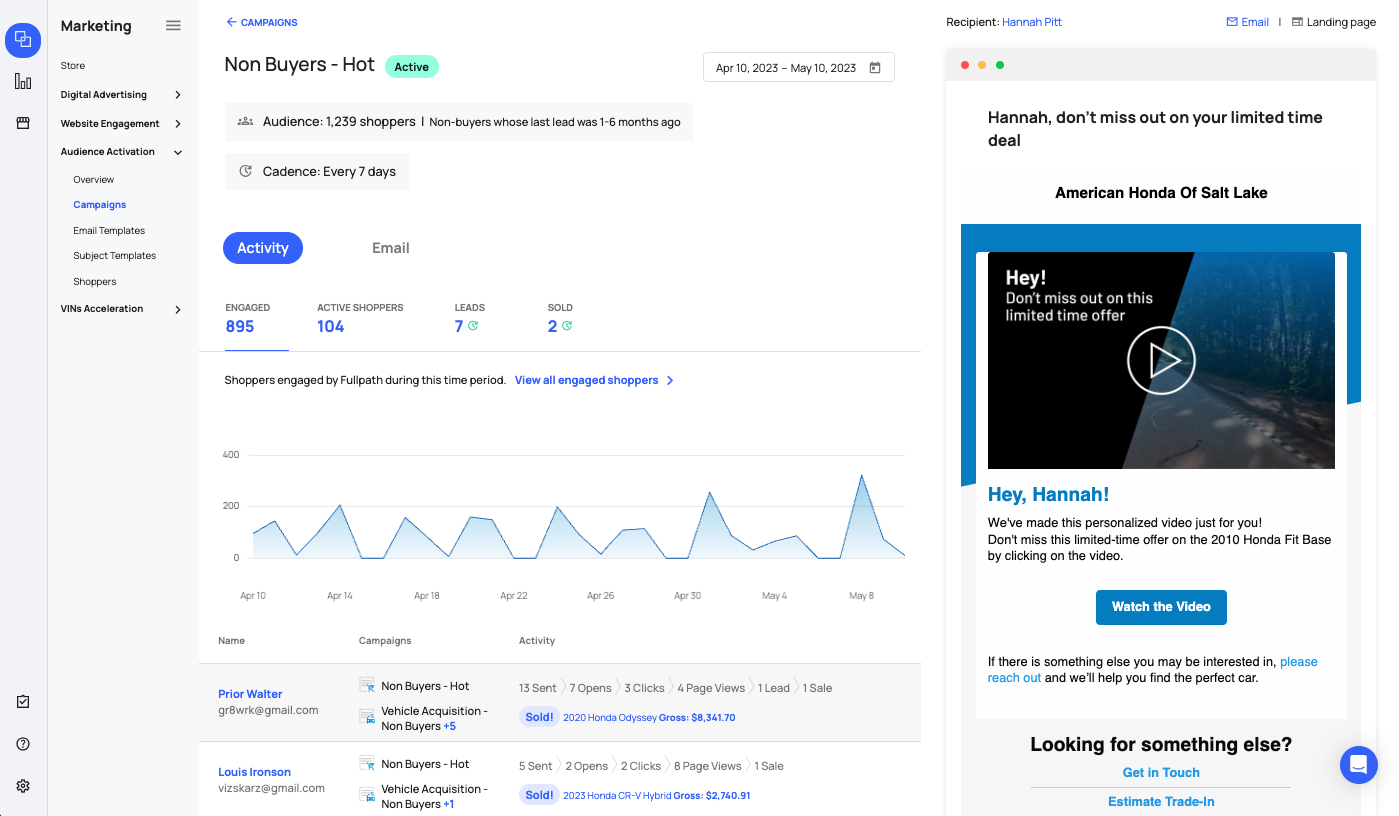1399x816 pixels.
Task: Click the store icon in left rail
Action: [23, 123]
